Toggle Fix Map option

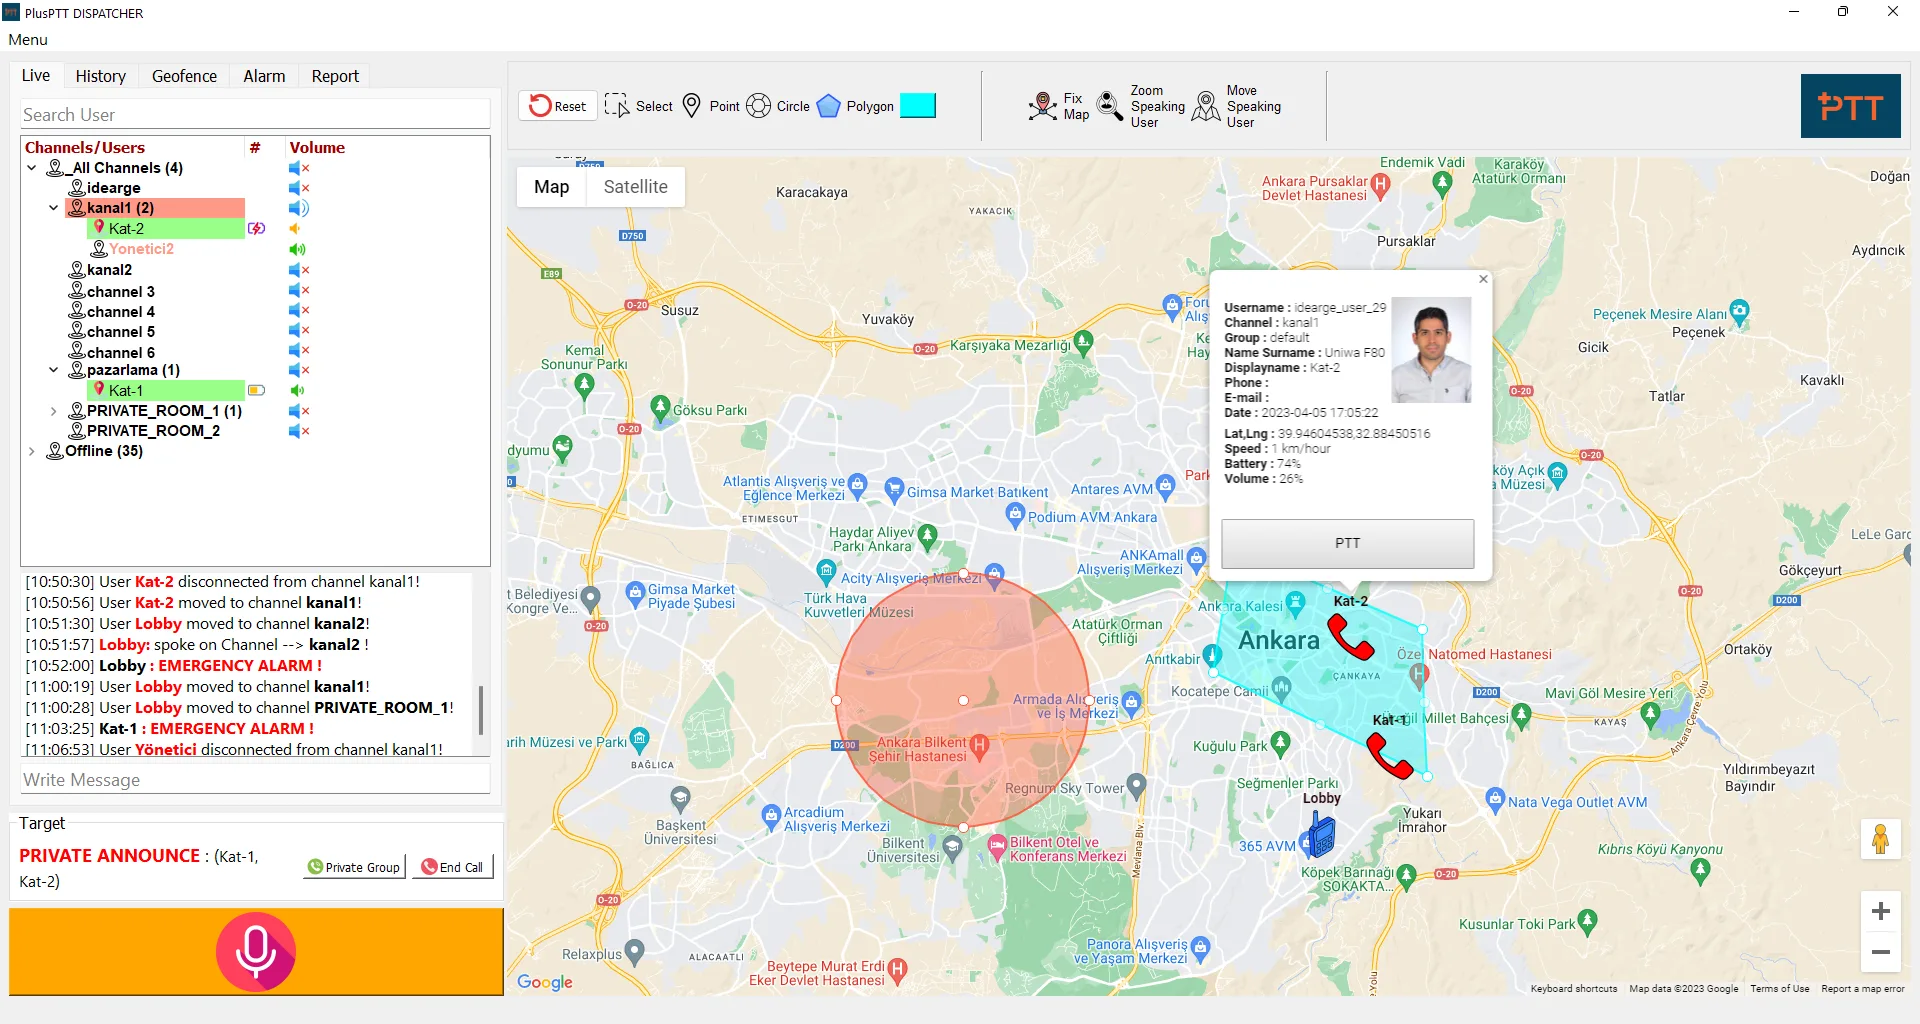pos(1059,106)
